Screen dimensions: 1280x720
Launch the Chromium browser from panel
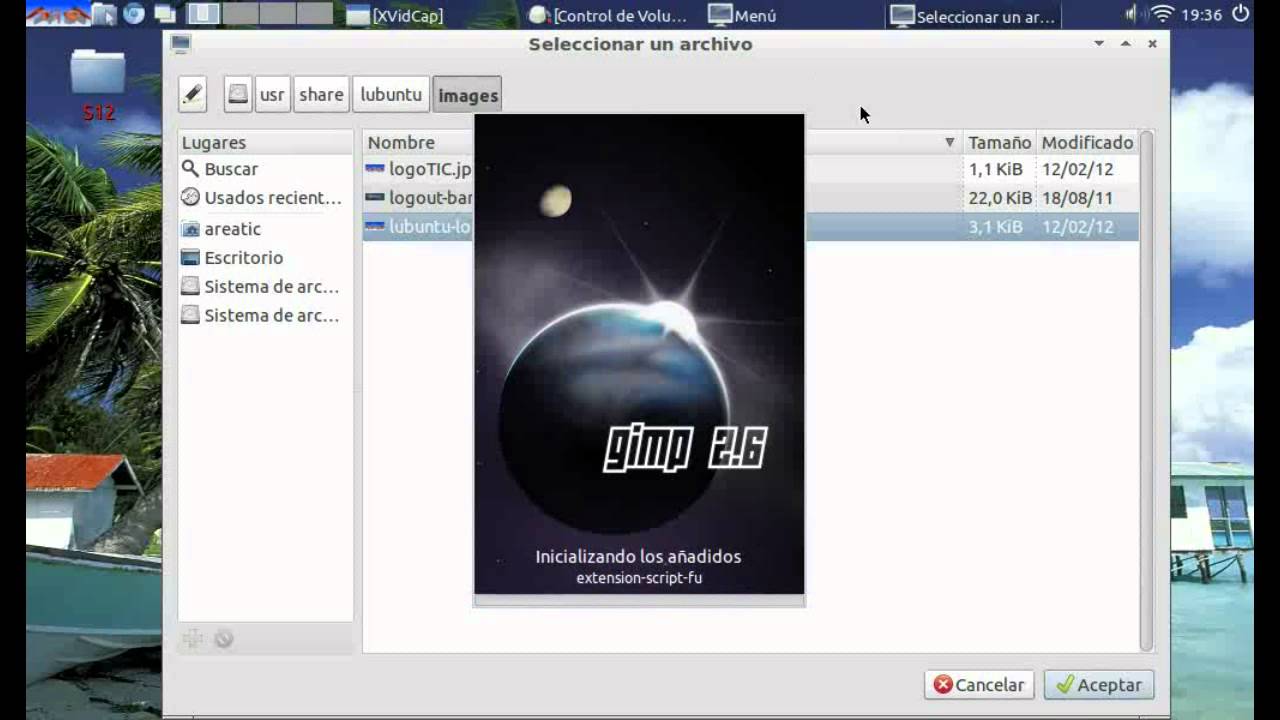pos(134,14)
